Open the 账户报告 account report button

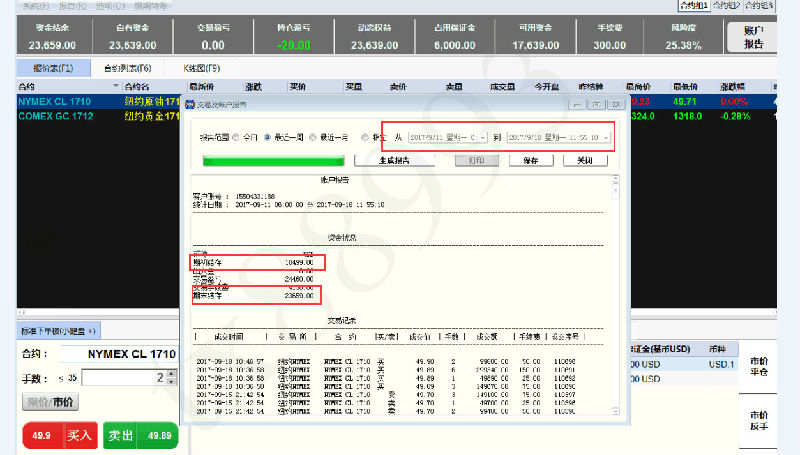(x=753, y=37)
